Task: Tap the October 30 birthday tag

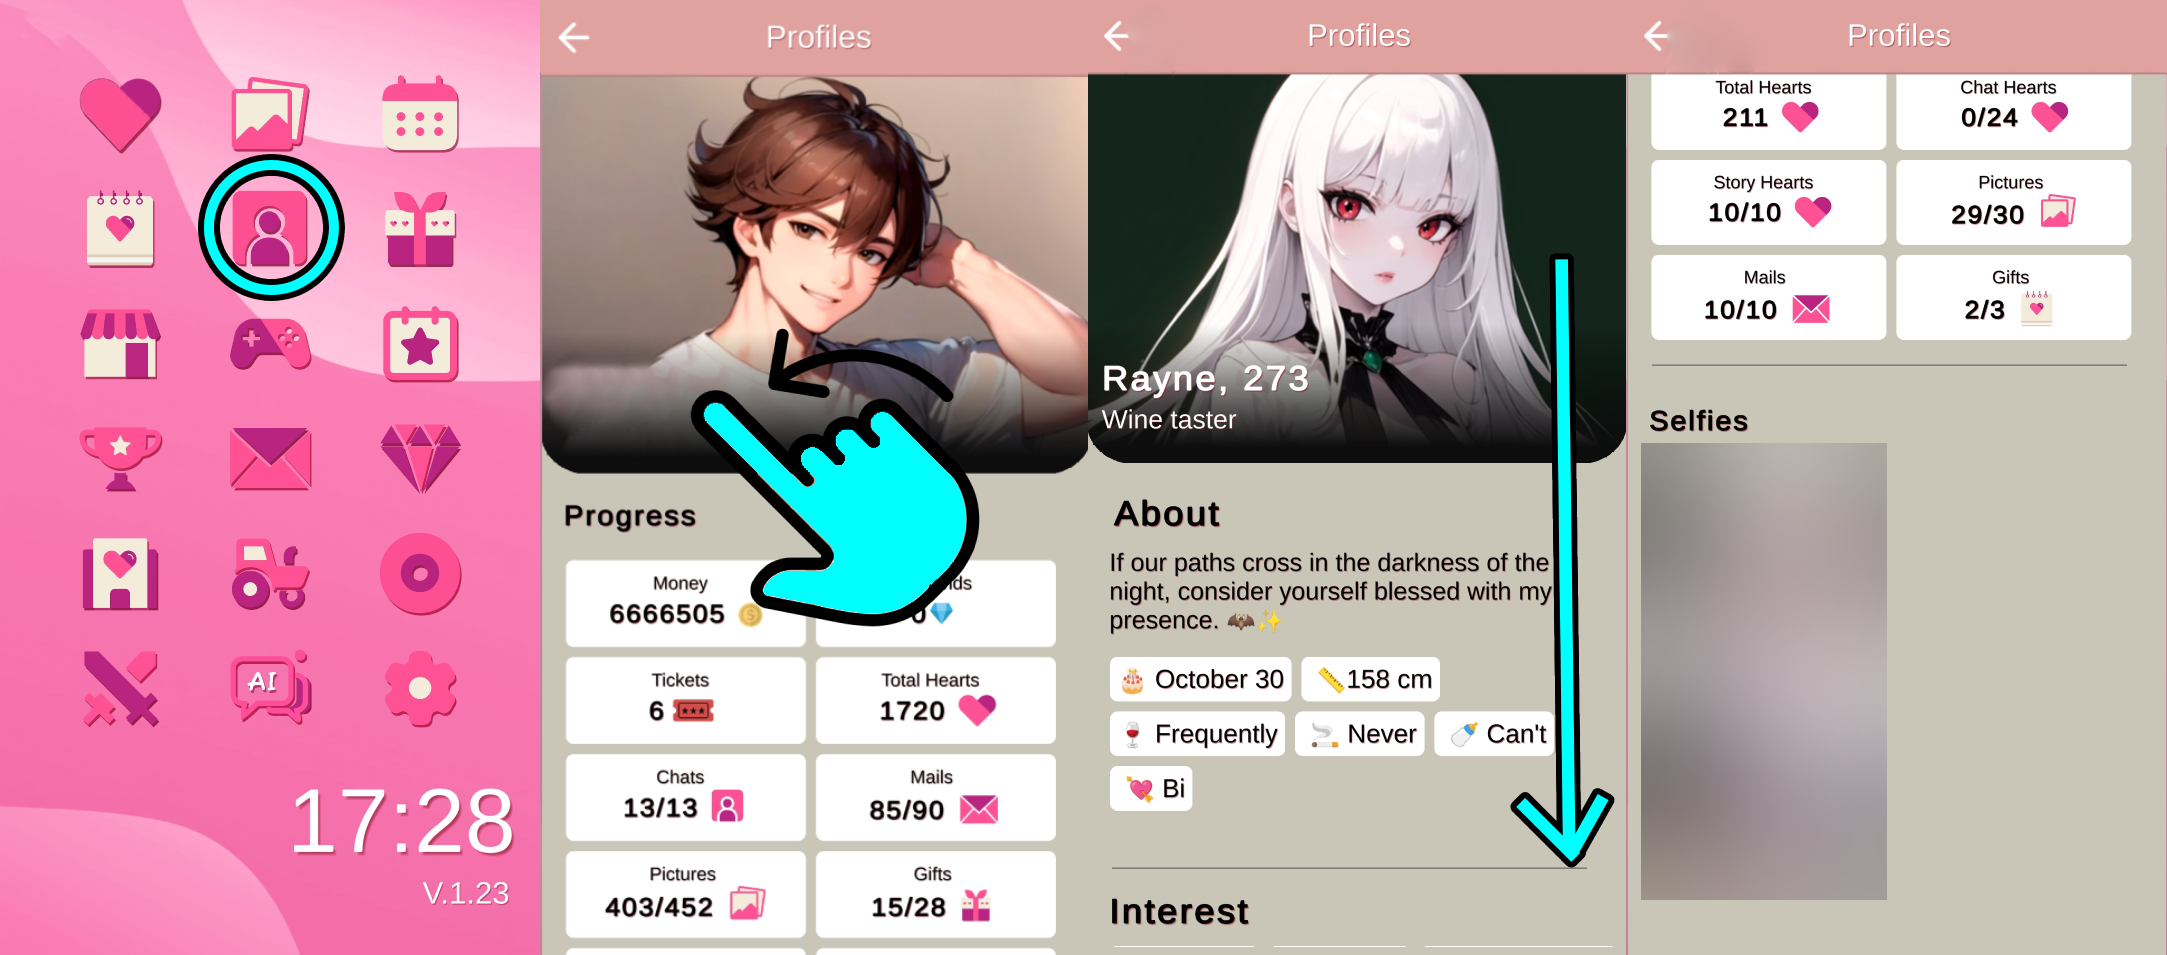Action: [1200, 679]
